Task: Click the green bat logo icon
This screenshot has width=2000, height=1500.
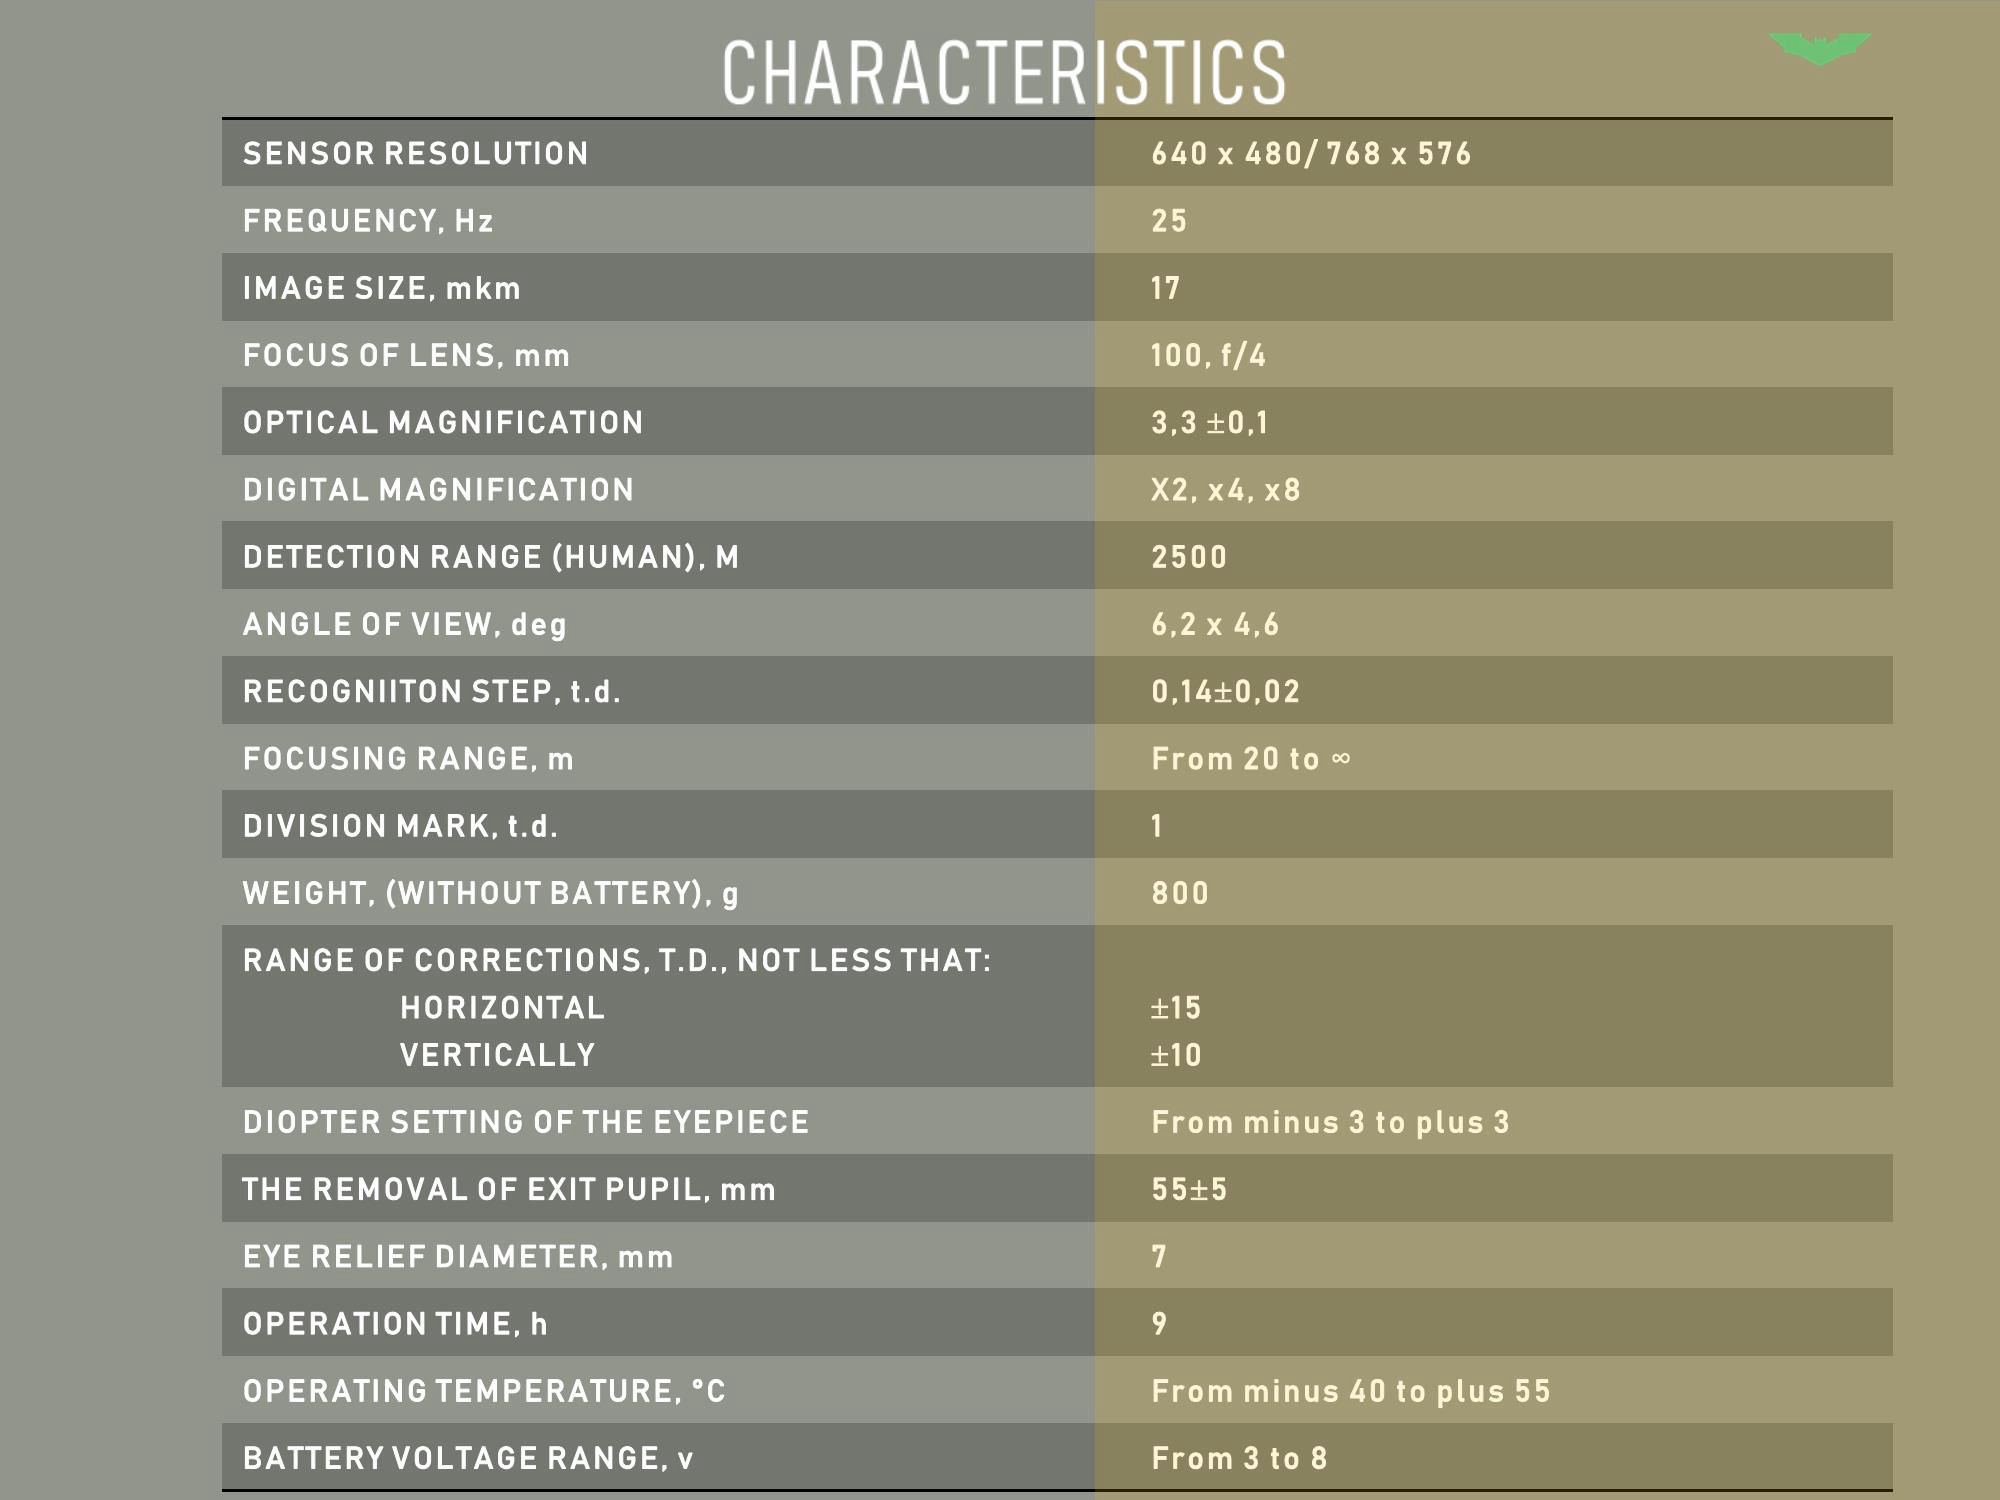Action: click(x=1820, y=49)
